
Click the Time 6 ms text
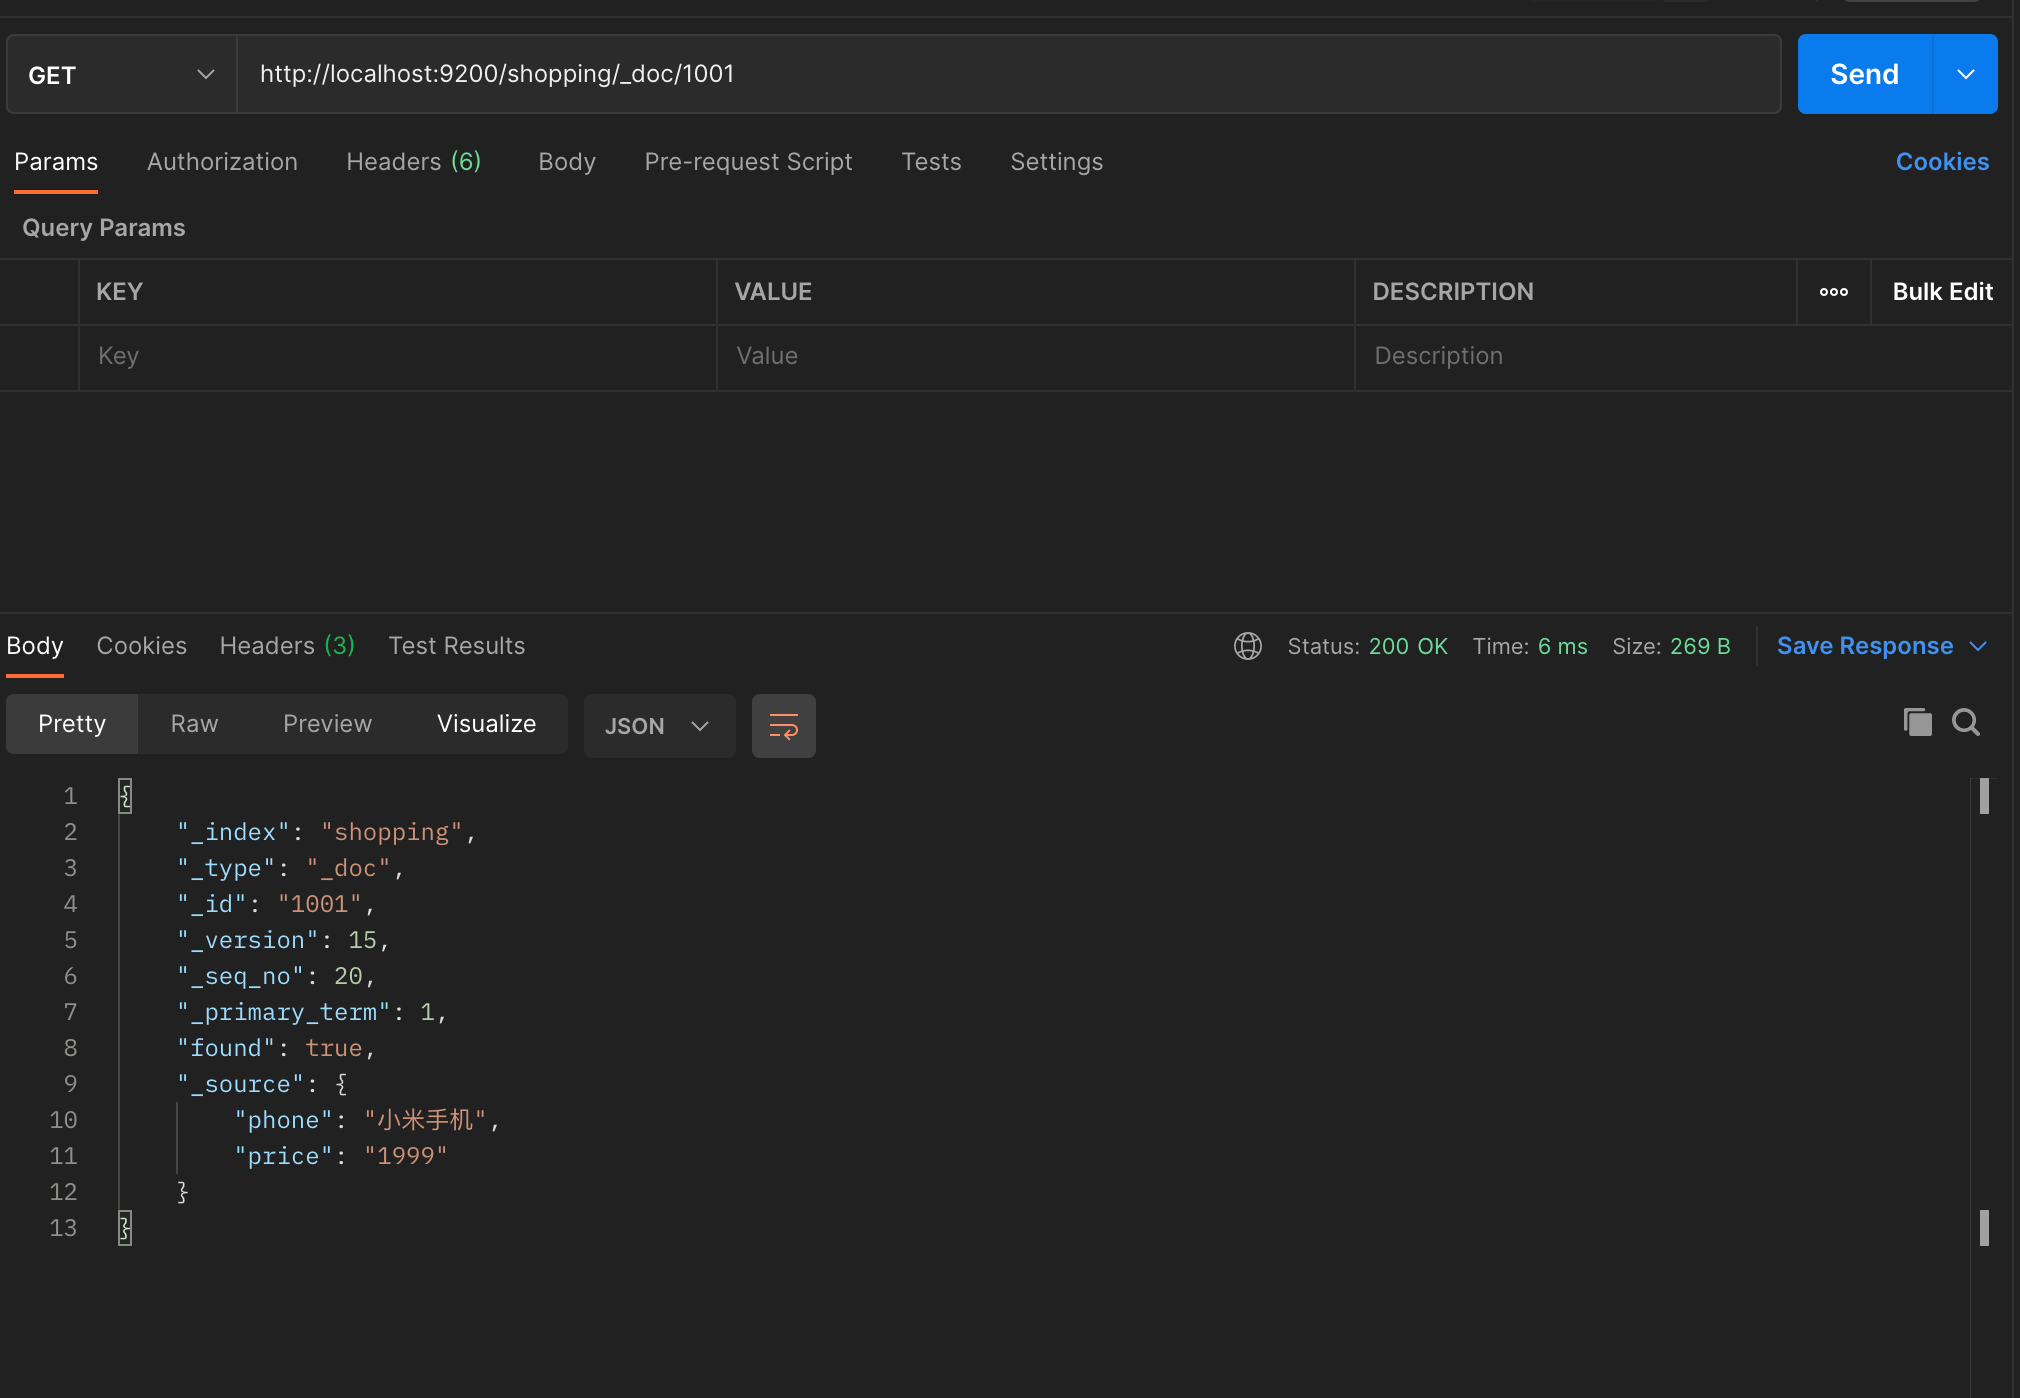coord(1530,646)
